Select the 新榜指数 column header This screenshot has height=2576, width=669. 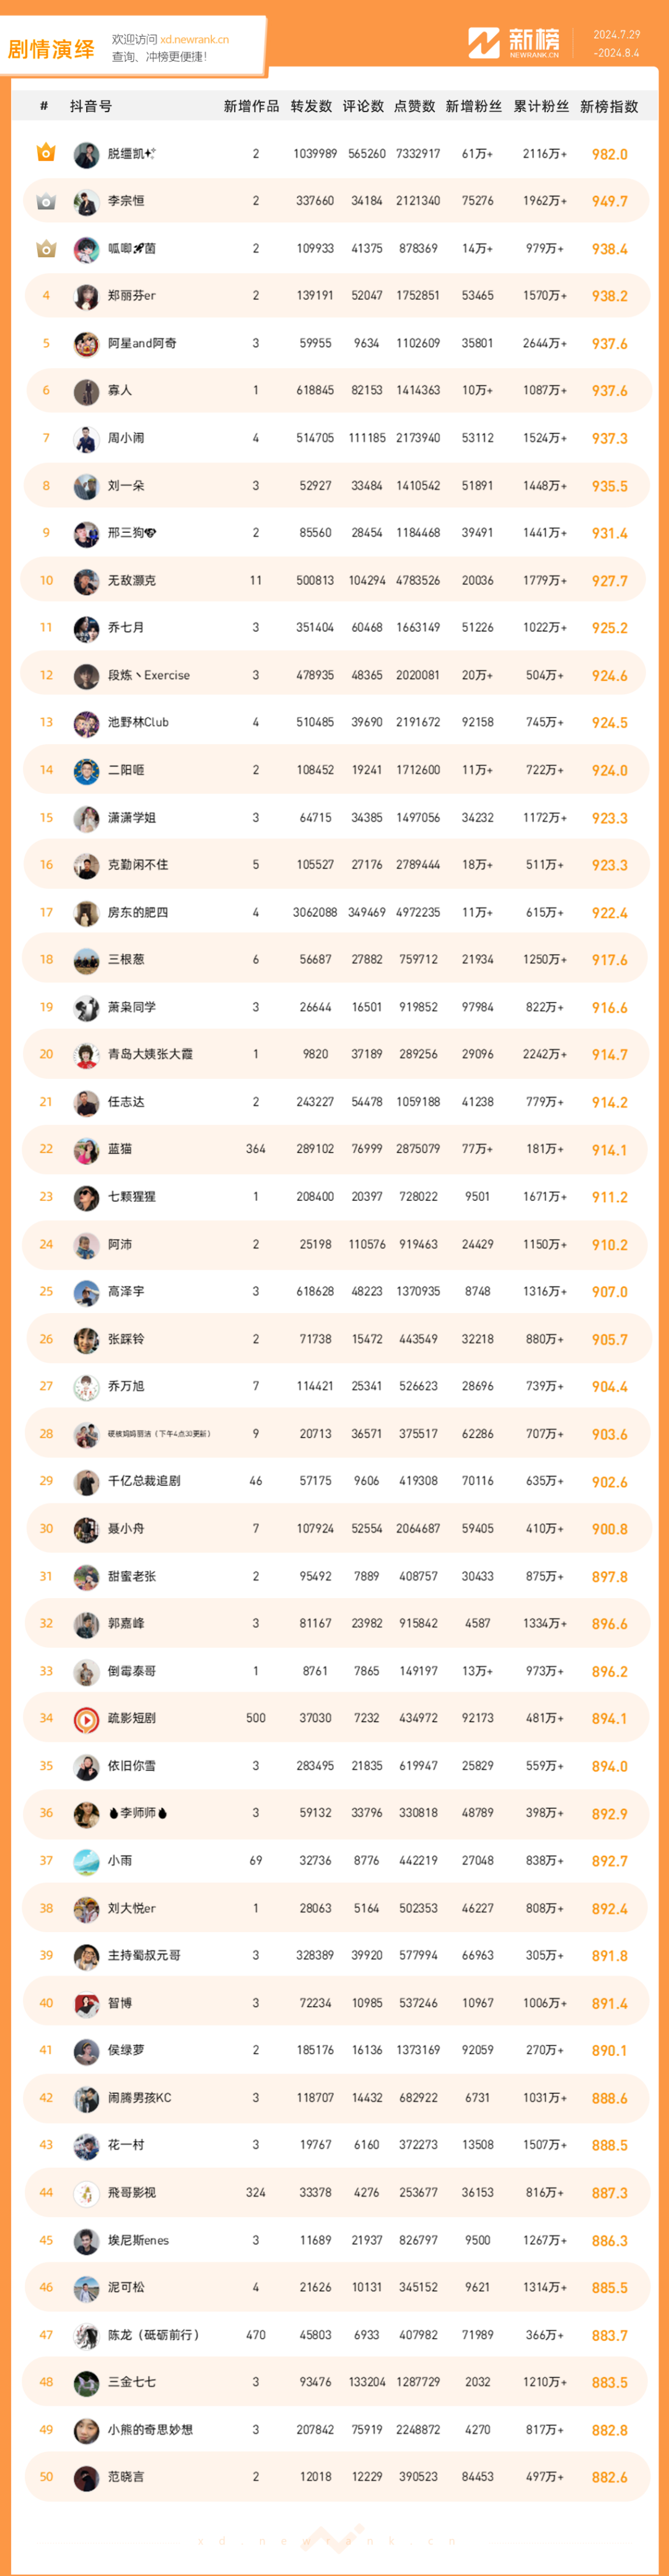click(609, 106)
